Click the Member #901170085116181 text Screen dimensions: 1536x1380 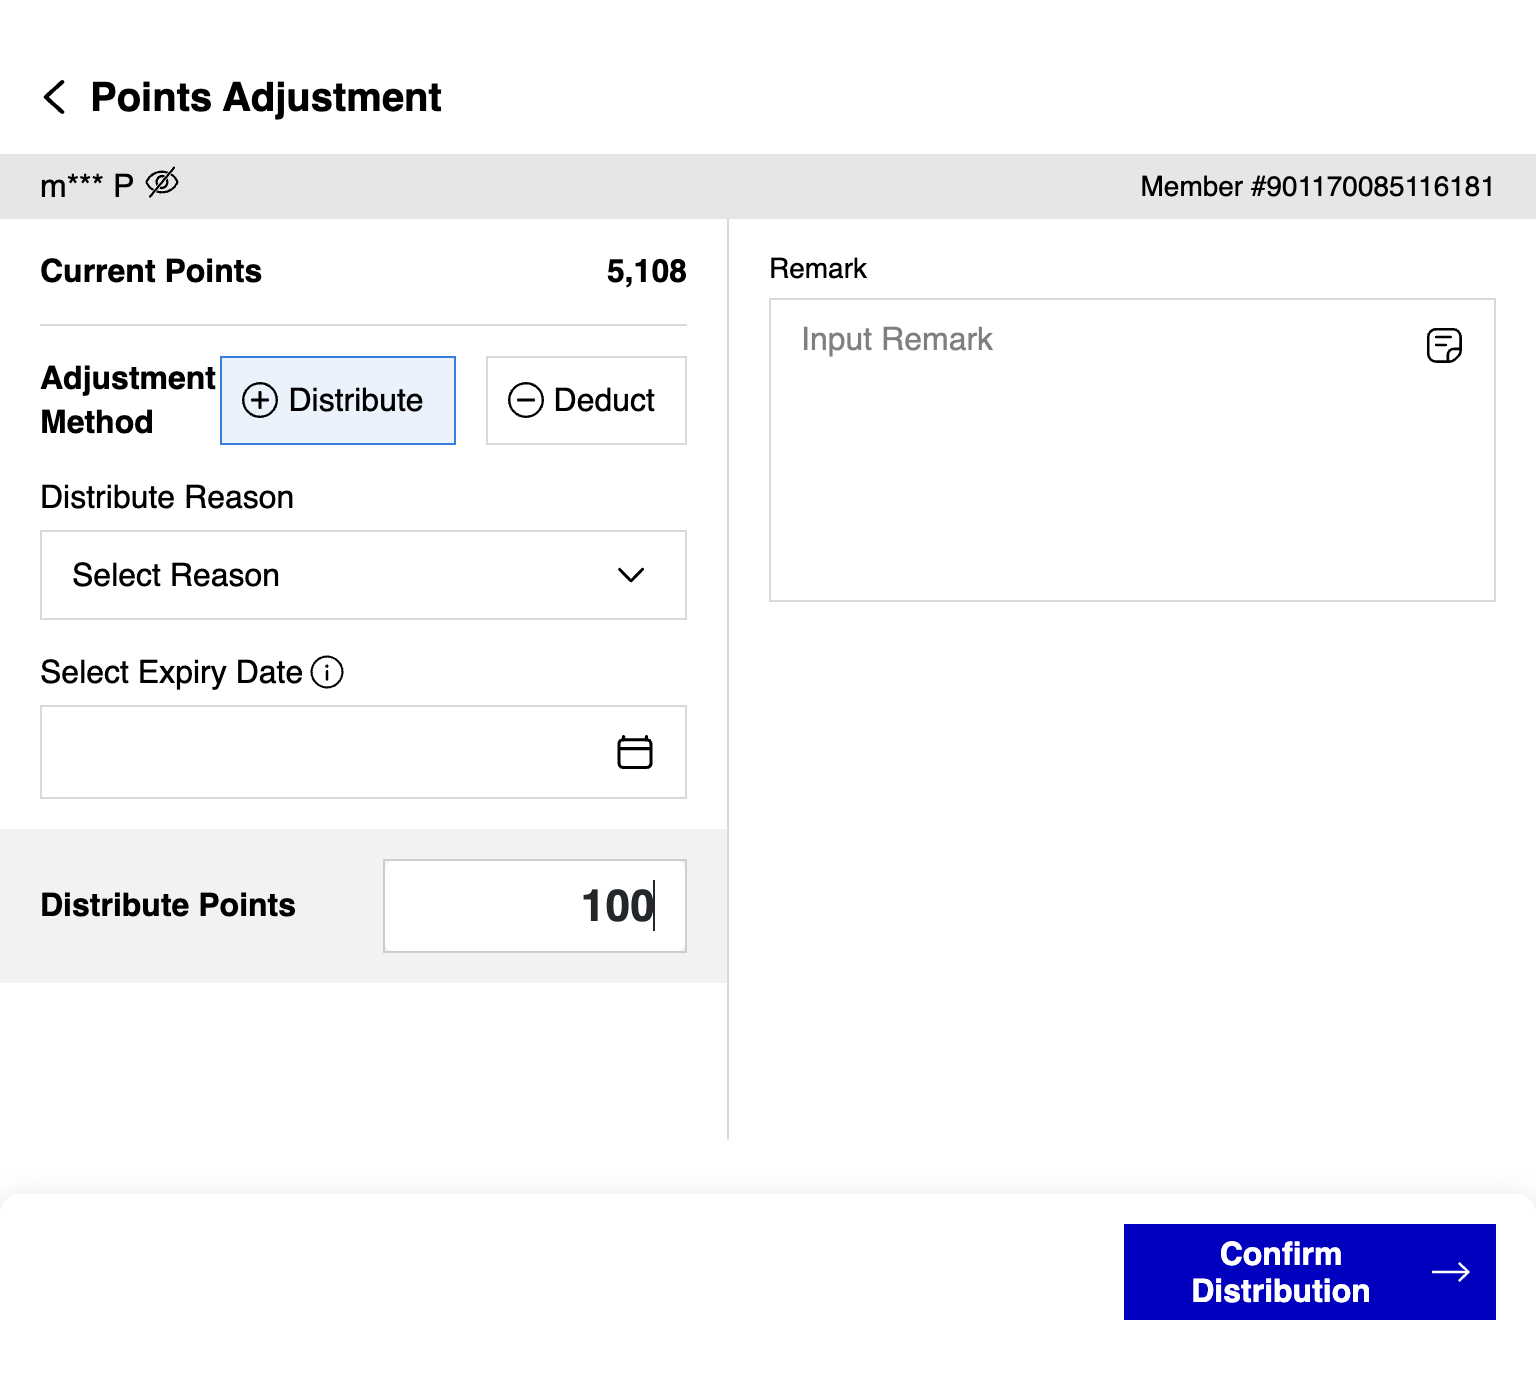[1317, 187]
